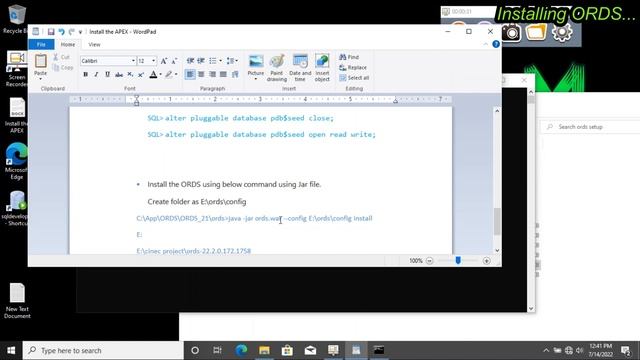The height and width of the screenshot is (360, 640).
Task: Toggle Bold formatting
Action: click(85, 74)
